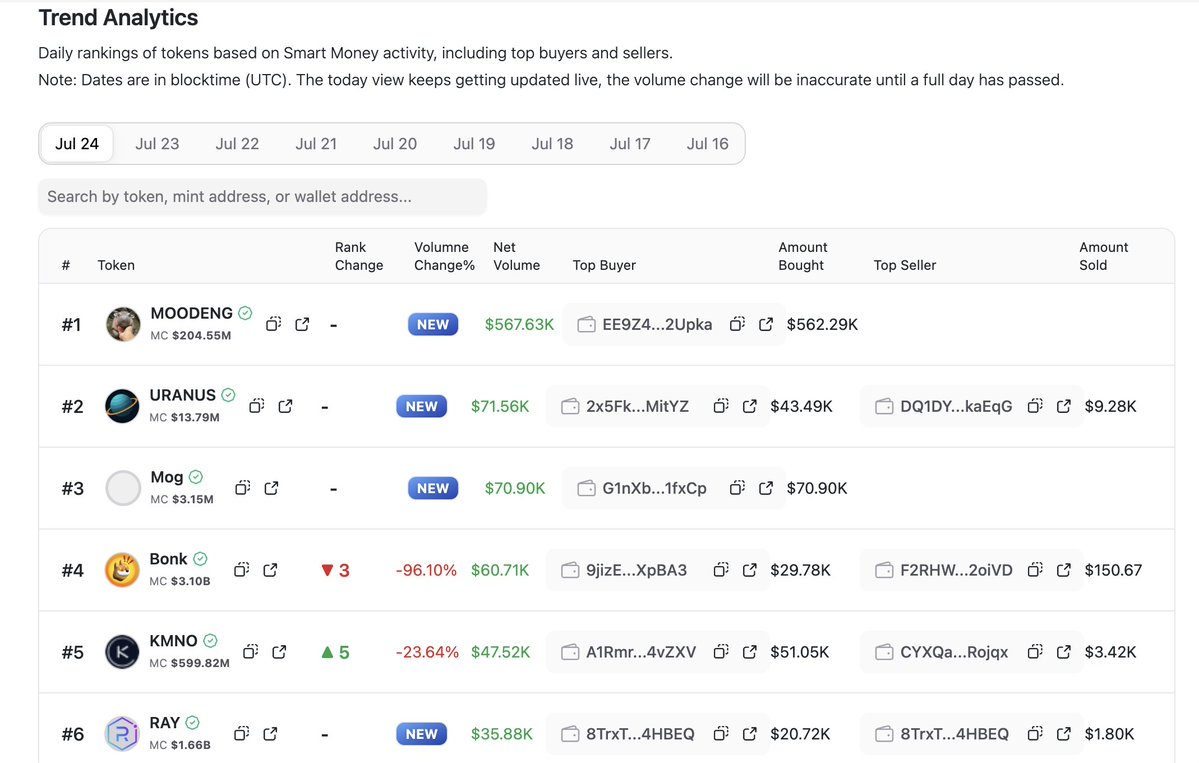Click Bonk volume change -96.10%
The height and width of the screenshot is (763, 1199).
tap(426, 570)
